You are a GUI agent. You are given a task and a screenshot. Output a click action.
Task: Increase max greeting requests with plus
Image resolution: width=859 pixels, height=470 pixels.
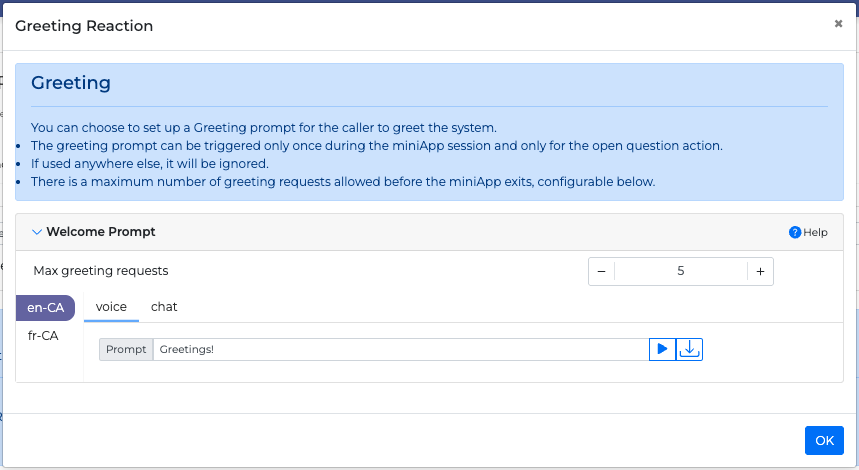(x=760, y=271)
